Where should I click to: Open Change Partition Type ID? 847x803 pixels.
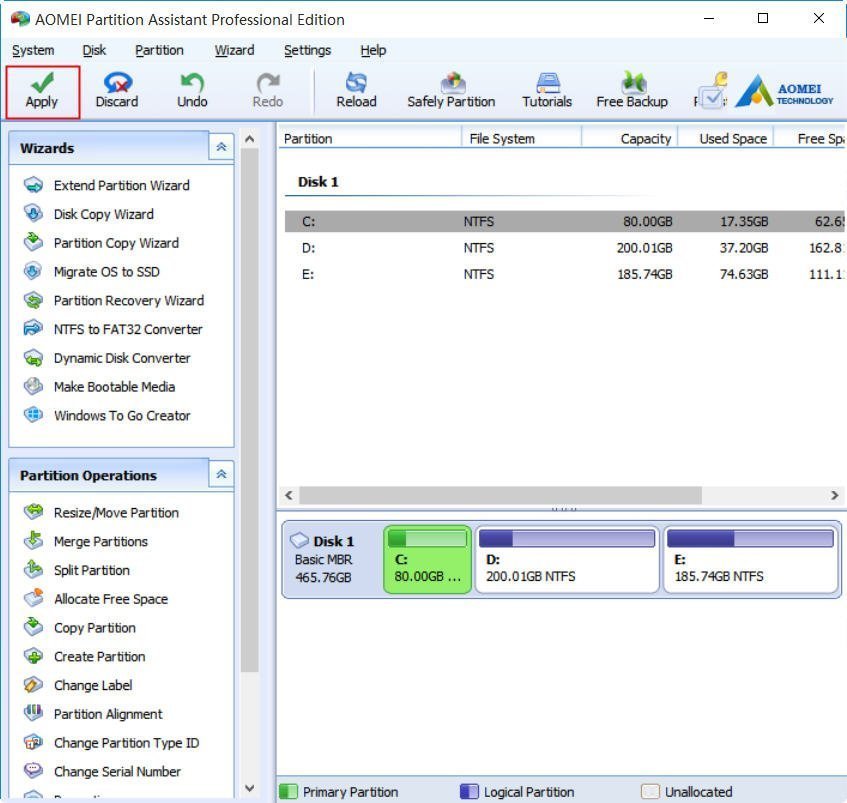pyautogui.click(x=112, y=743)
